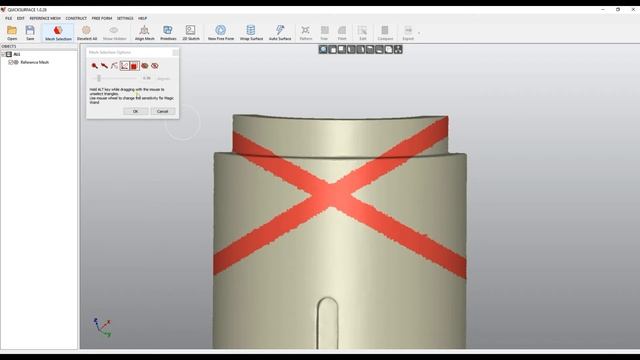Click the seventh view orientation icon
This screenshot has height=360, width=640.
pos(380,49)
